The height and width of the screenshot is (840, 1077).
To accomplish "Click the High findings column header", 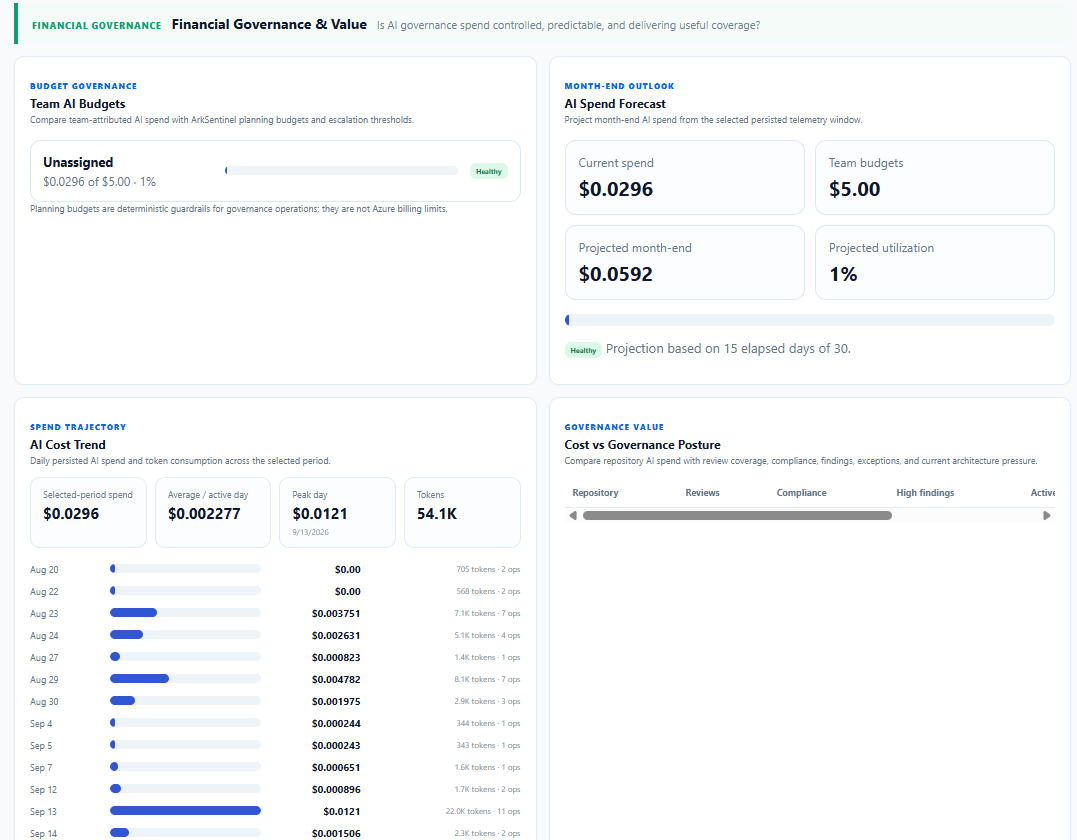I will pos(925,492).
